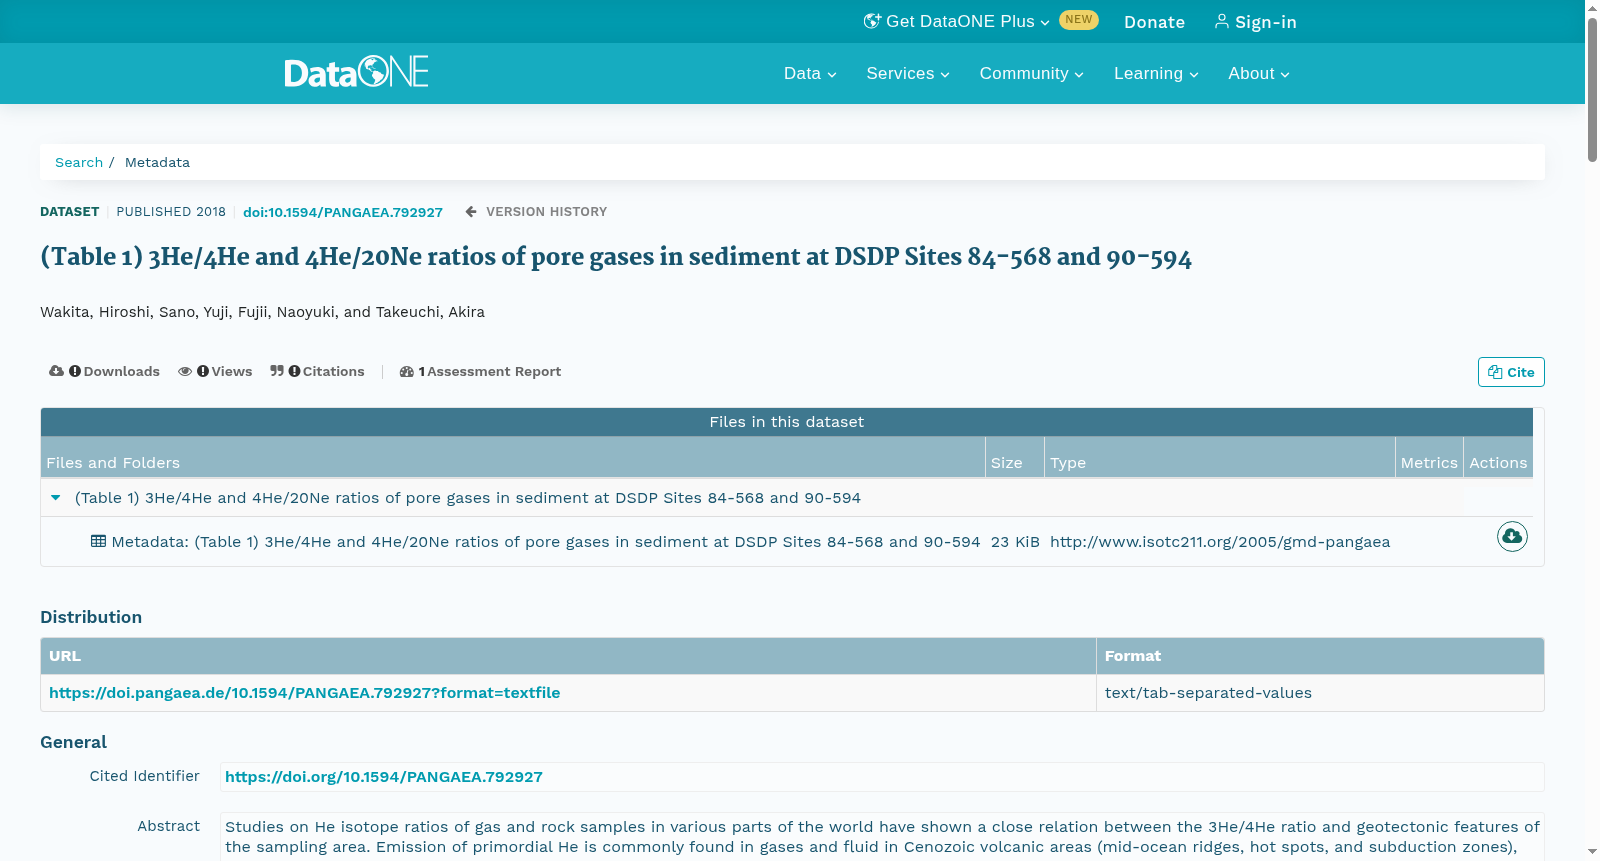
Task: Click the authors line Wakita, Hiroshi
Action: point(262,312)
